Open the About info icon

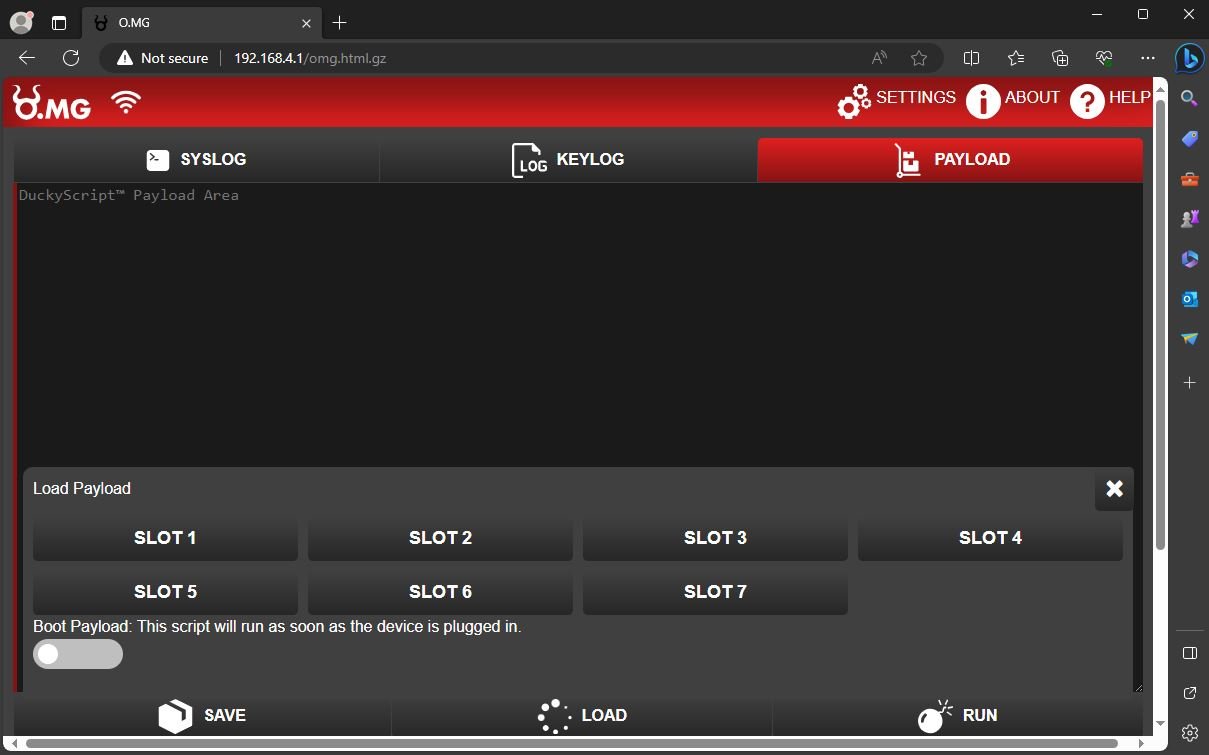[983, 101]
